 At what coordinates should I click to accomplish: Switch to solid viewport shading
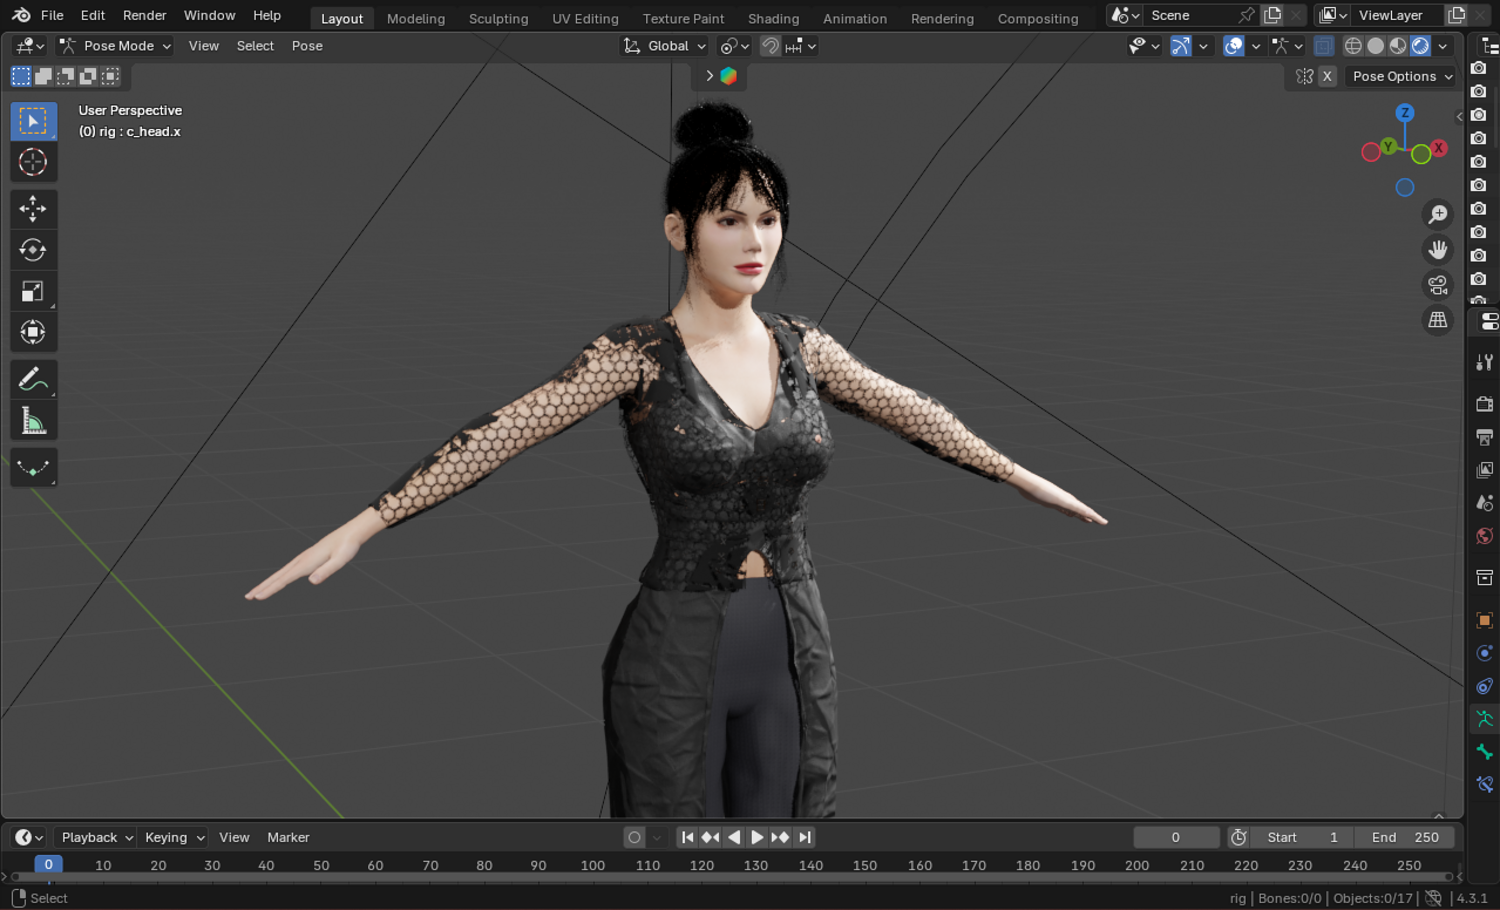(1376, 46)
